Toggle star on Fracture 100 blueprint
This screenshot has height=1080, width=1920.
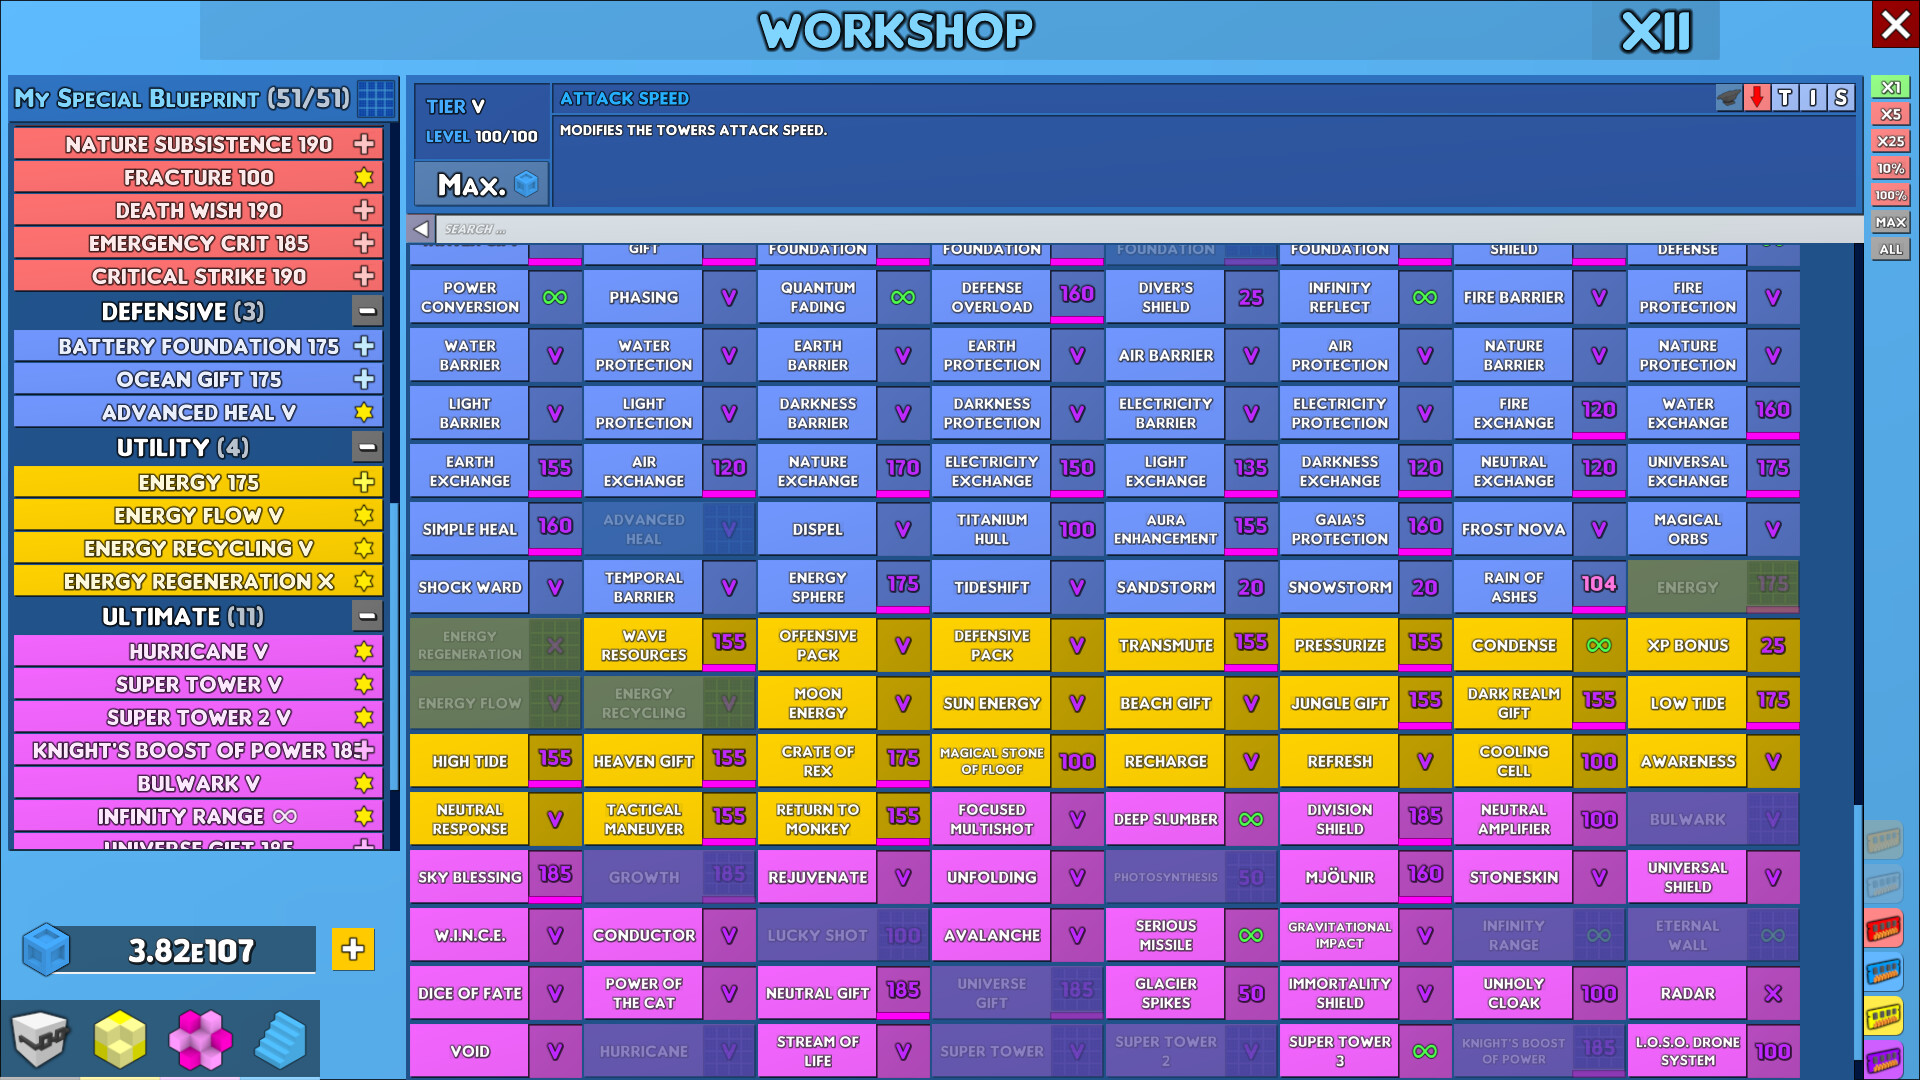[x=364, y=177]
